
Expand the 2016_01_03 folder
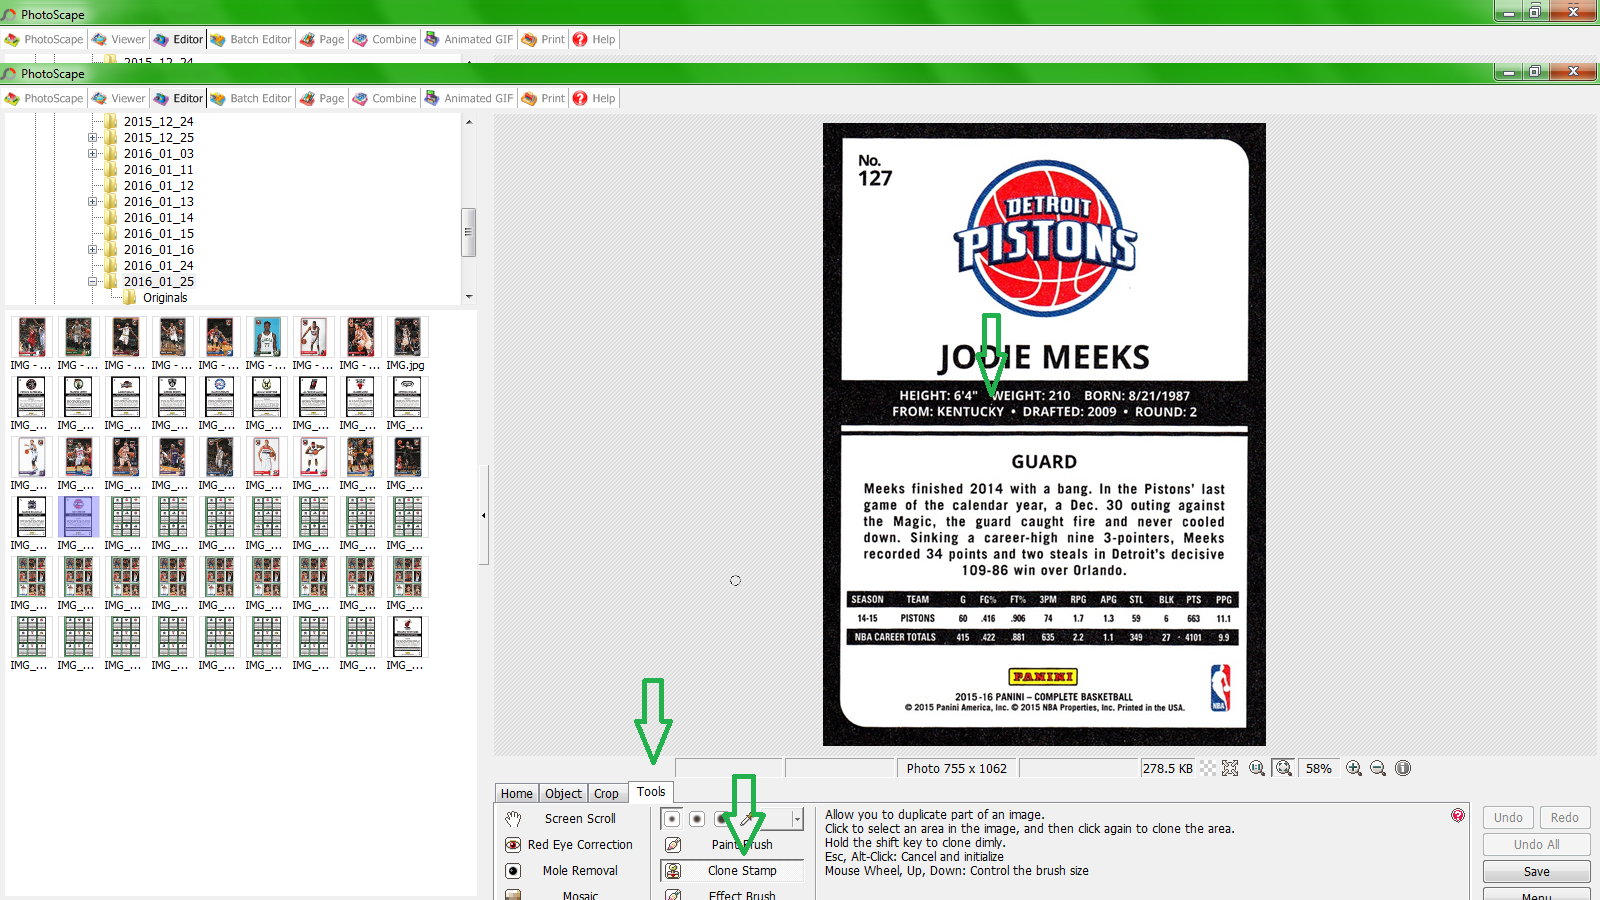coord(92,153)
